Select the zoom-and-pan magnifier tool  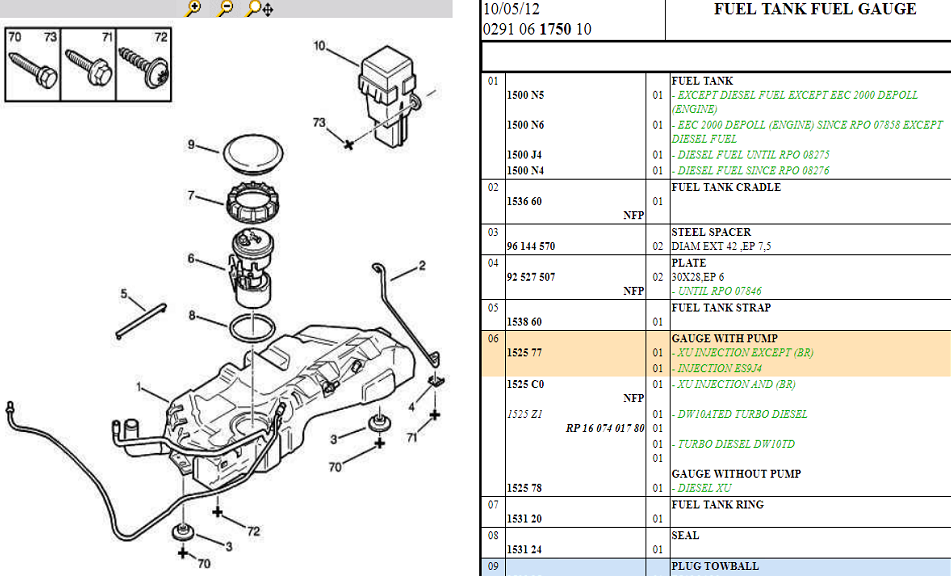point(260,8)
